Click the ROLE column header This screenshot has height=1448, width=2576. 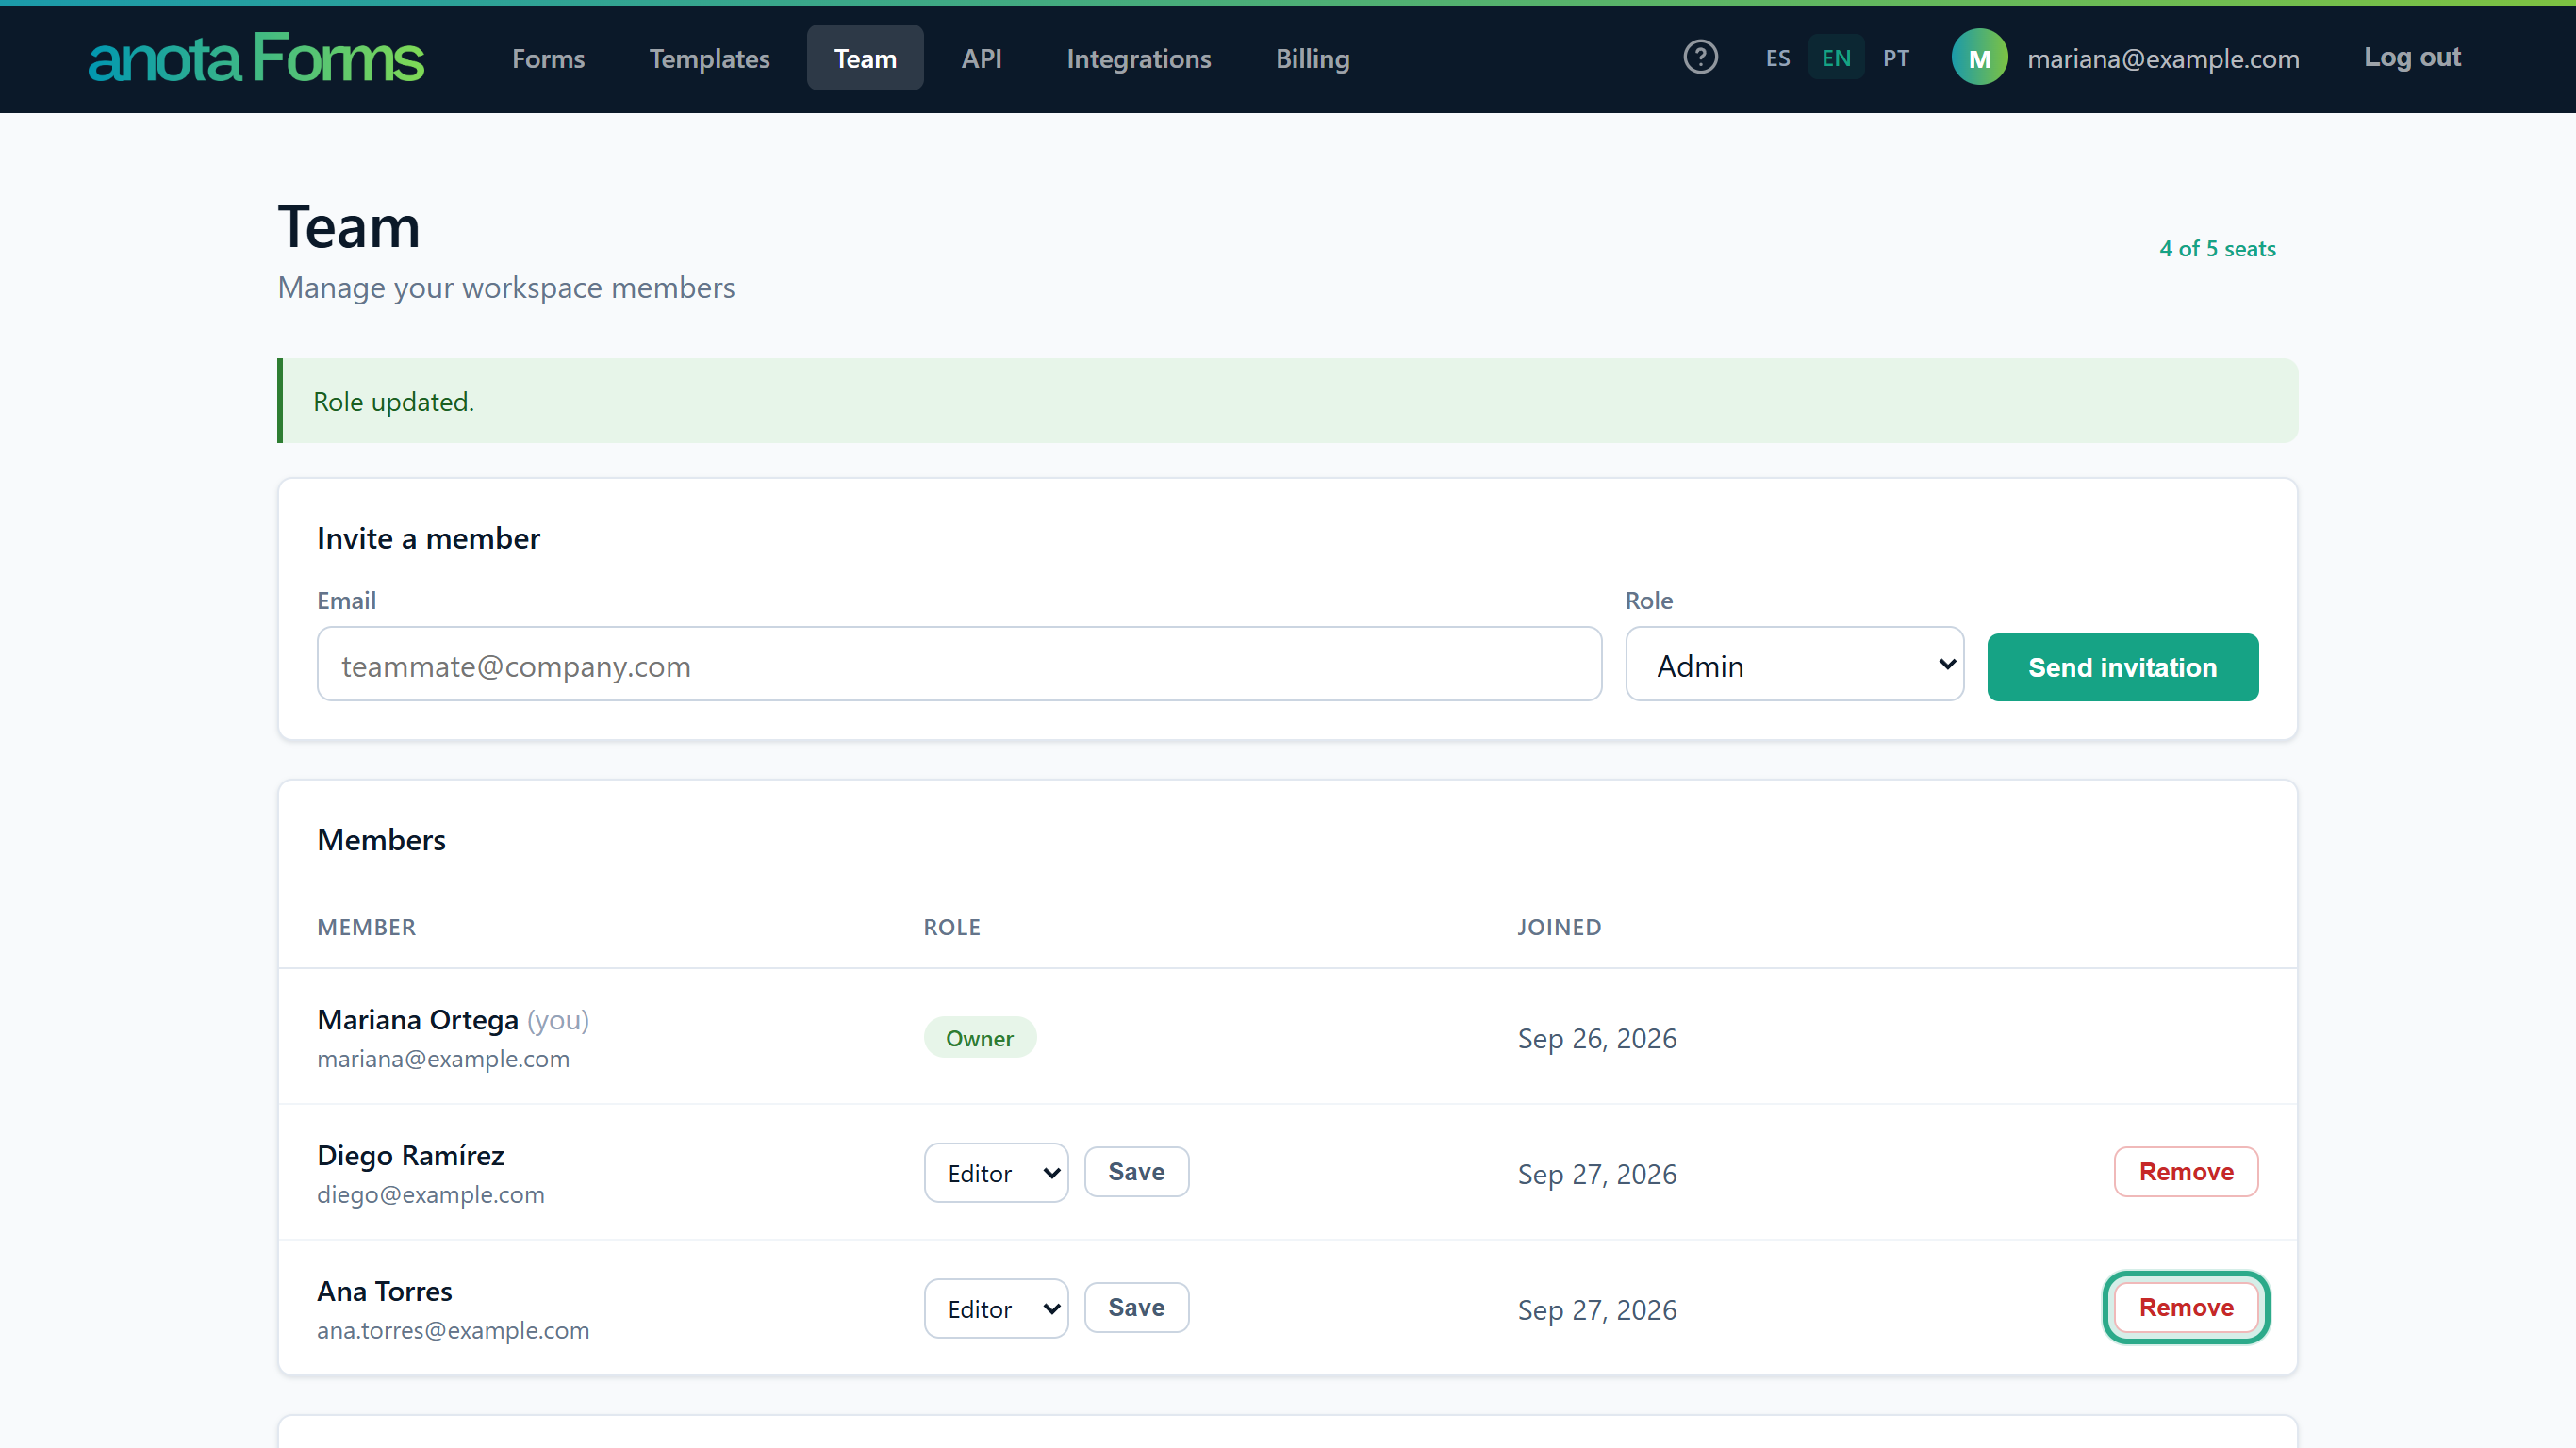click(x=952, y=927)
